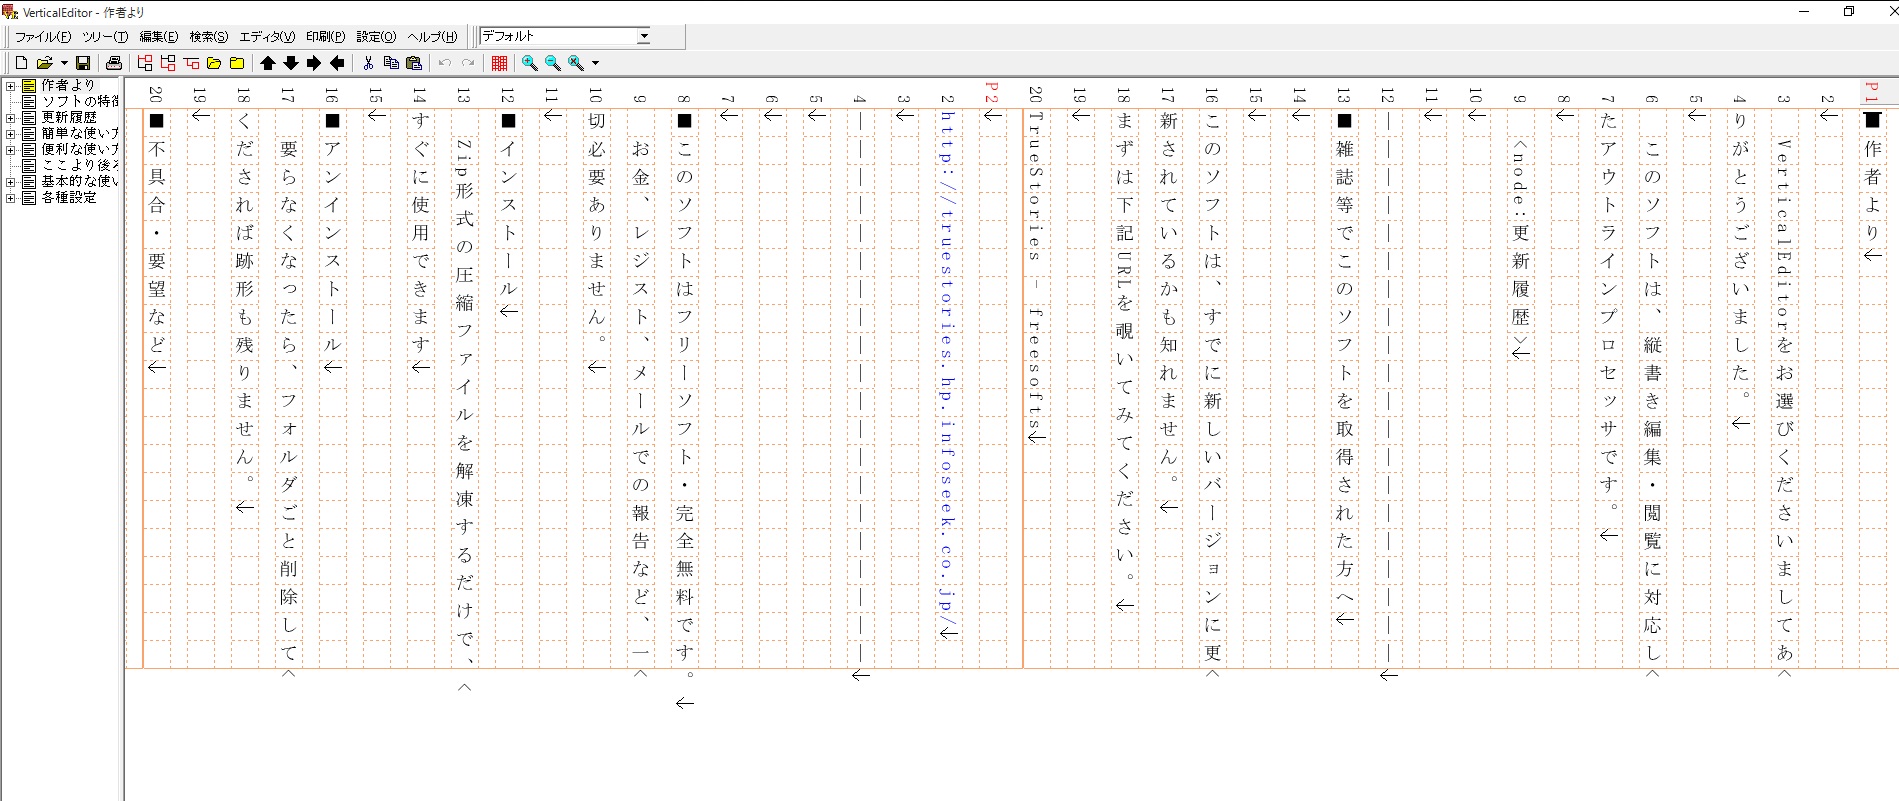Click the <node:更新履歴> line in the editor
This screenshot has width=1899, height=801.
[1520, 243]
